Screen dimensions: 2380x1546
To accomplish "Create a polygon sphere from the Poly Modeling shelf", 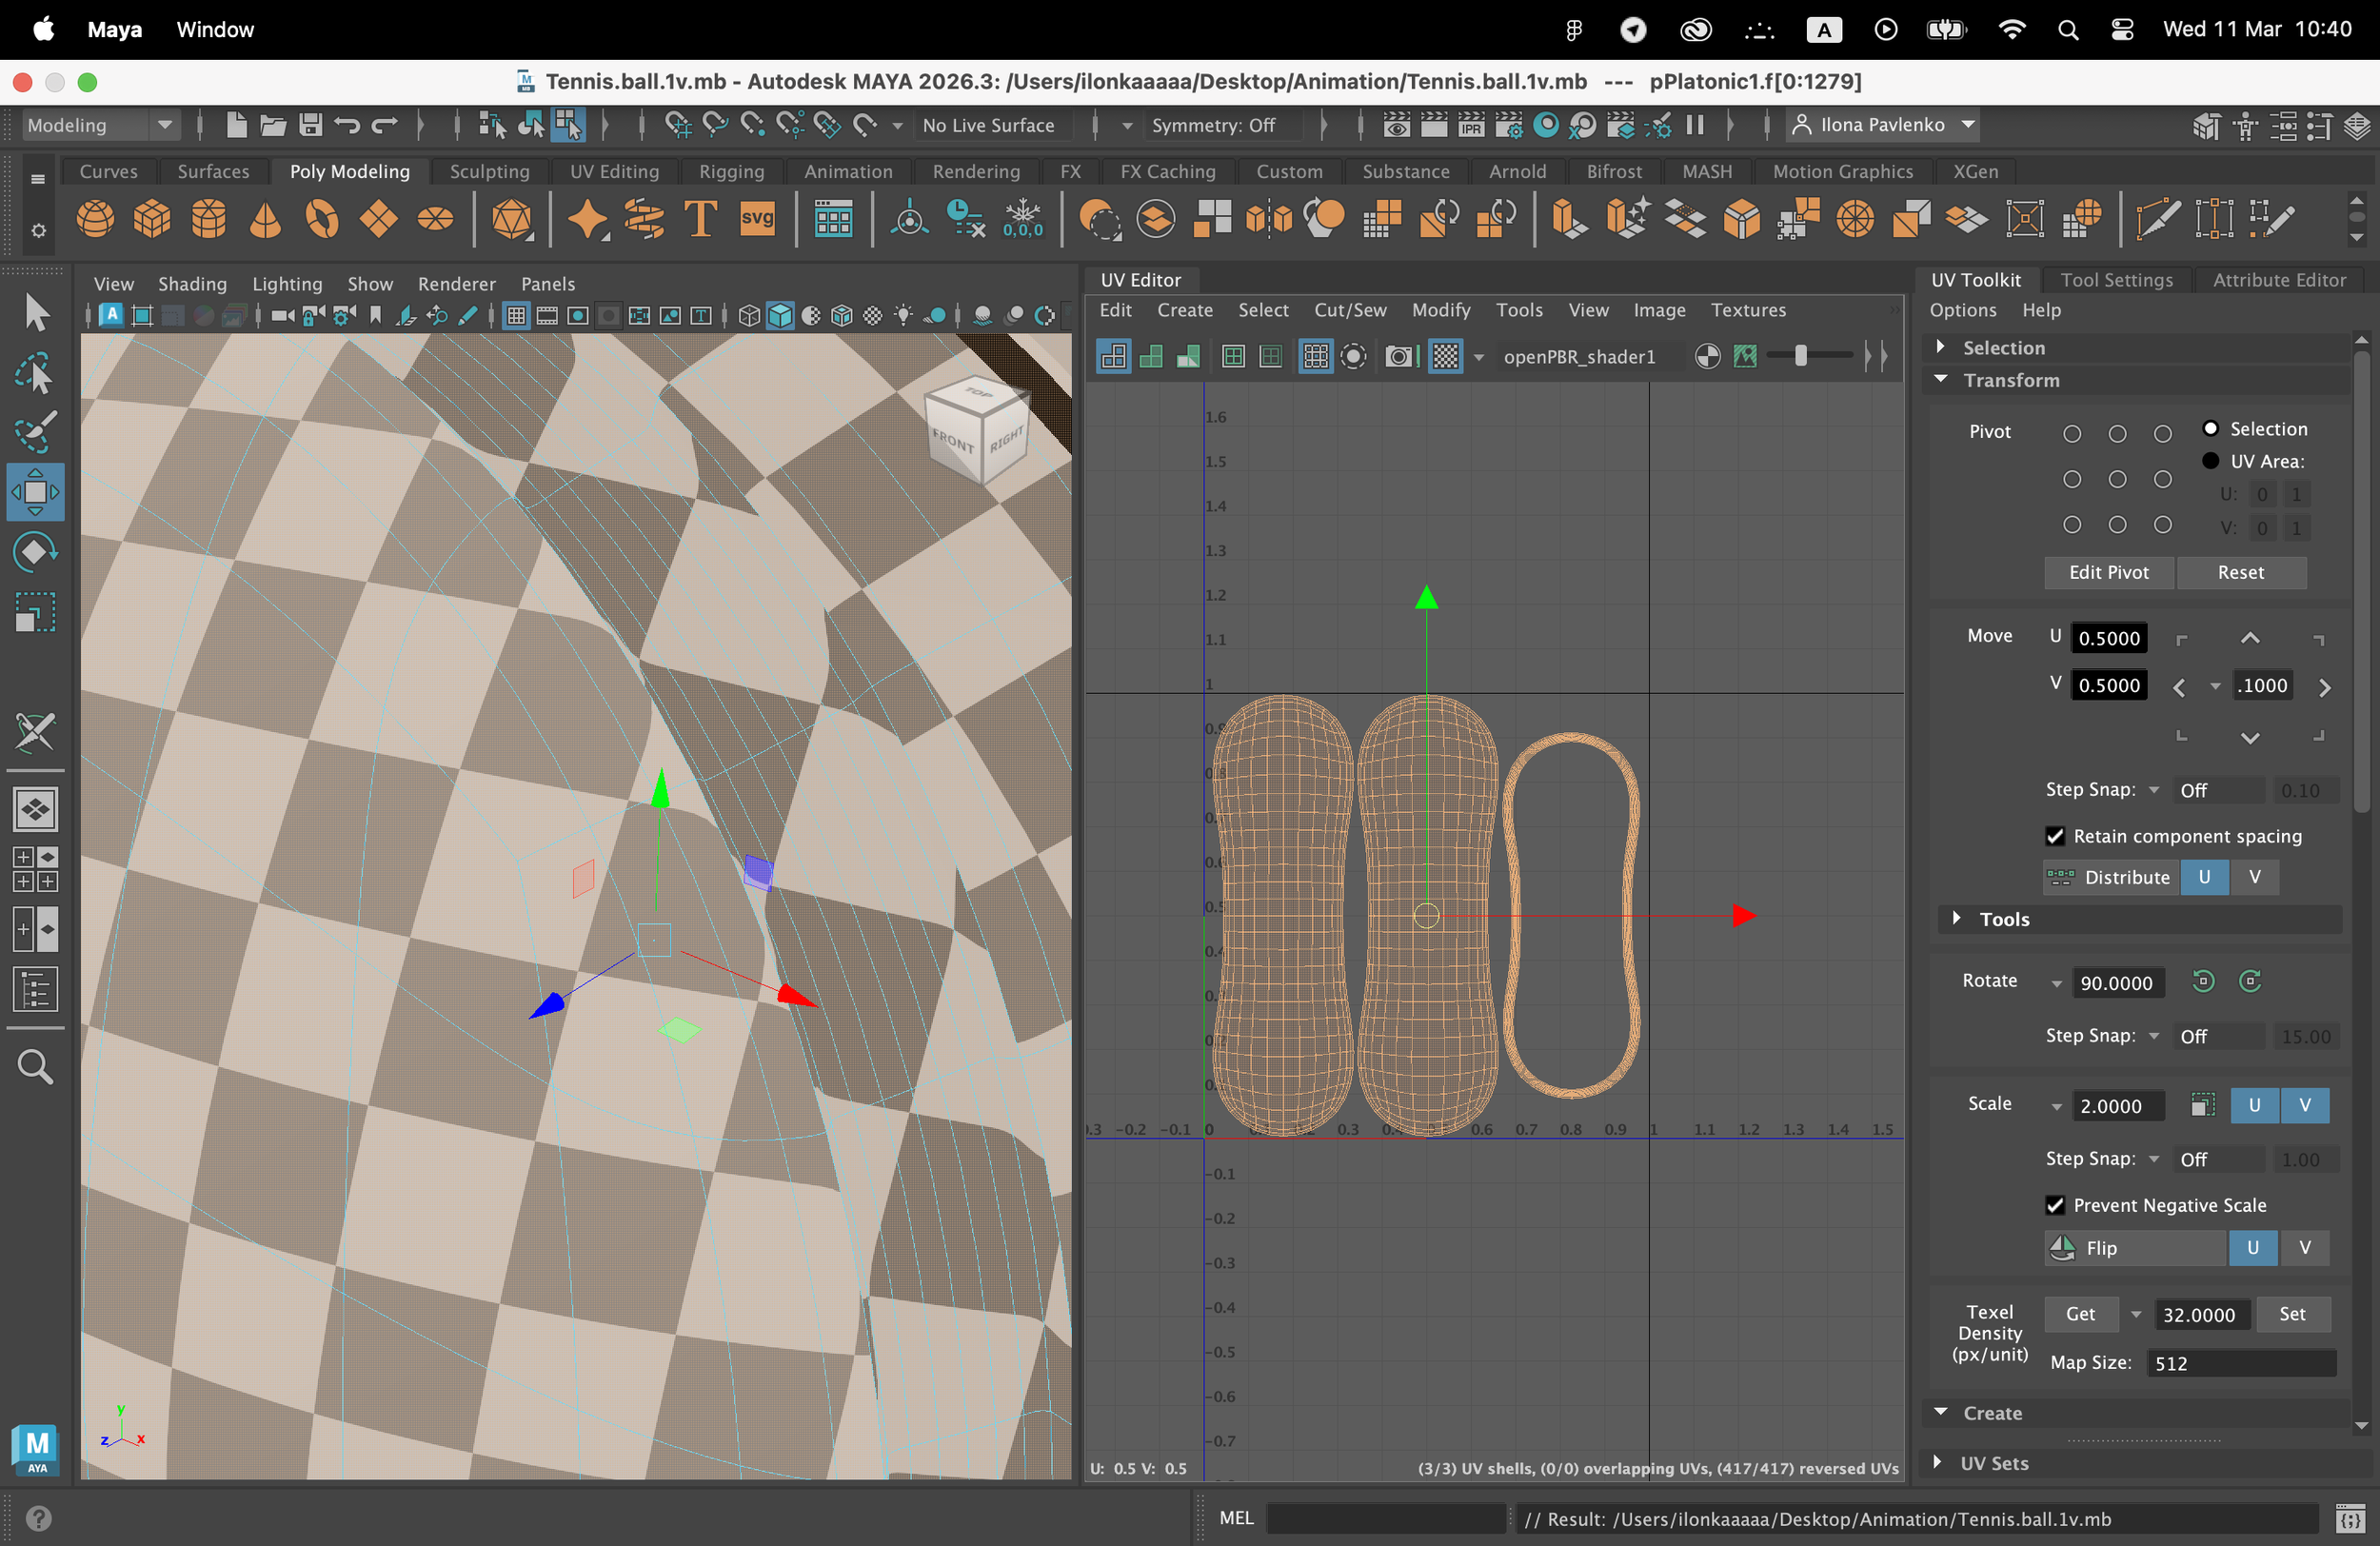I will click(x=94, y=218).
